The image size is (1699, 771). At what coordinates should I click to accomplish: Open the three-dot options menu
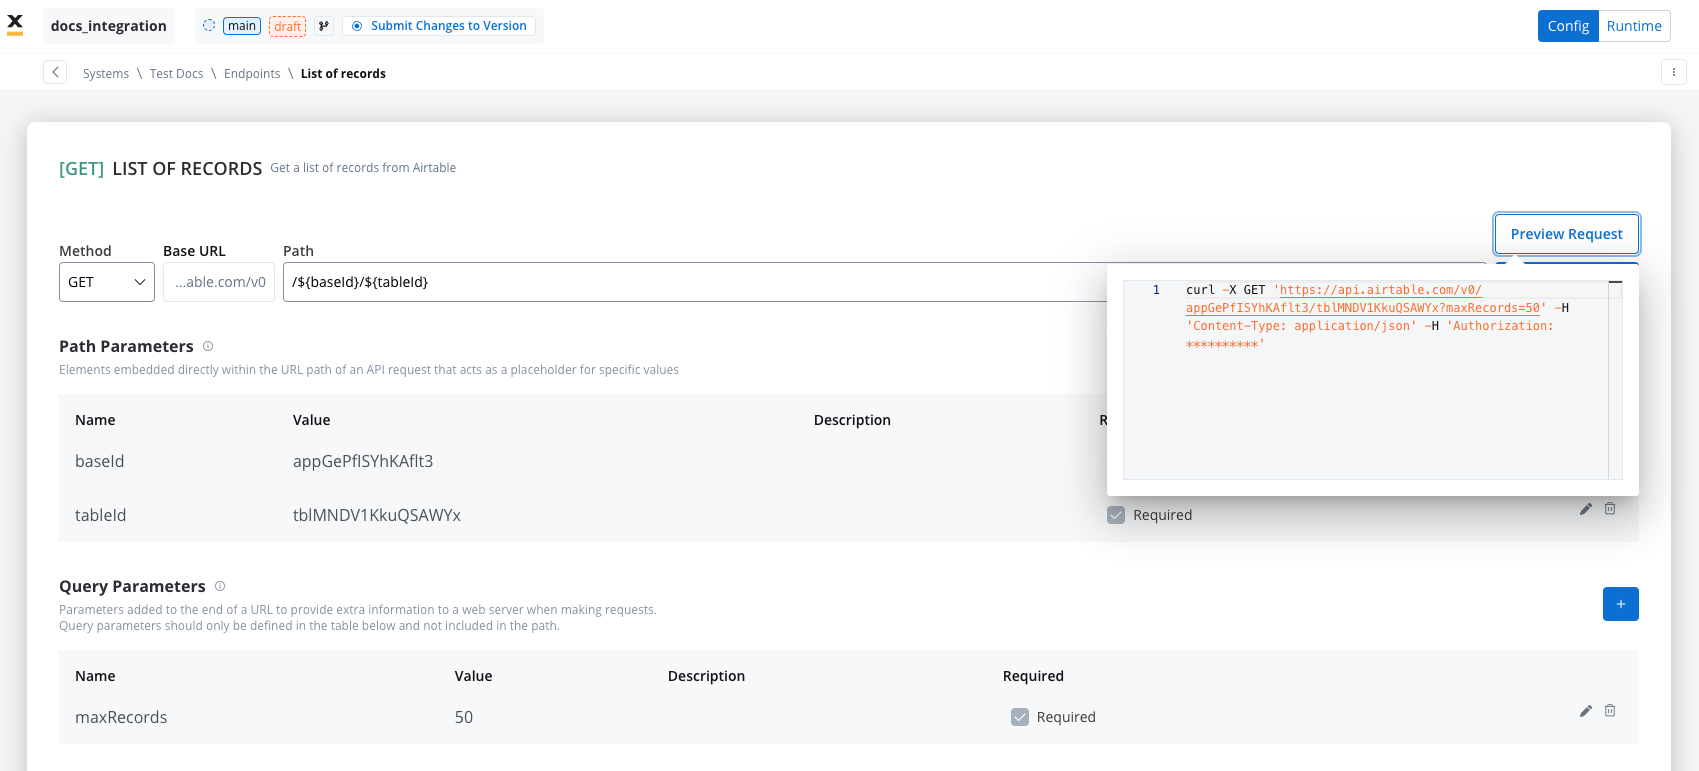coord(1674,72)
